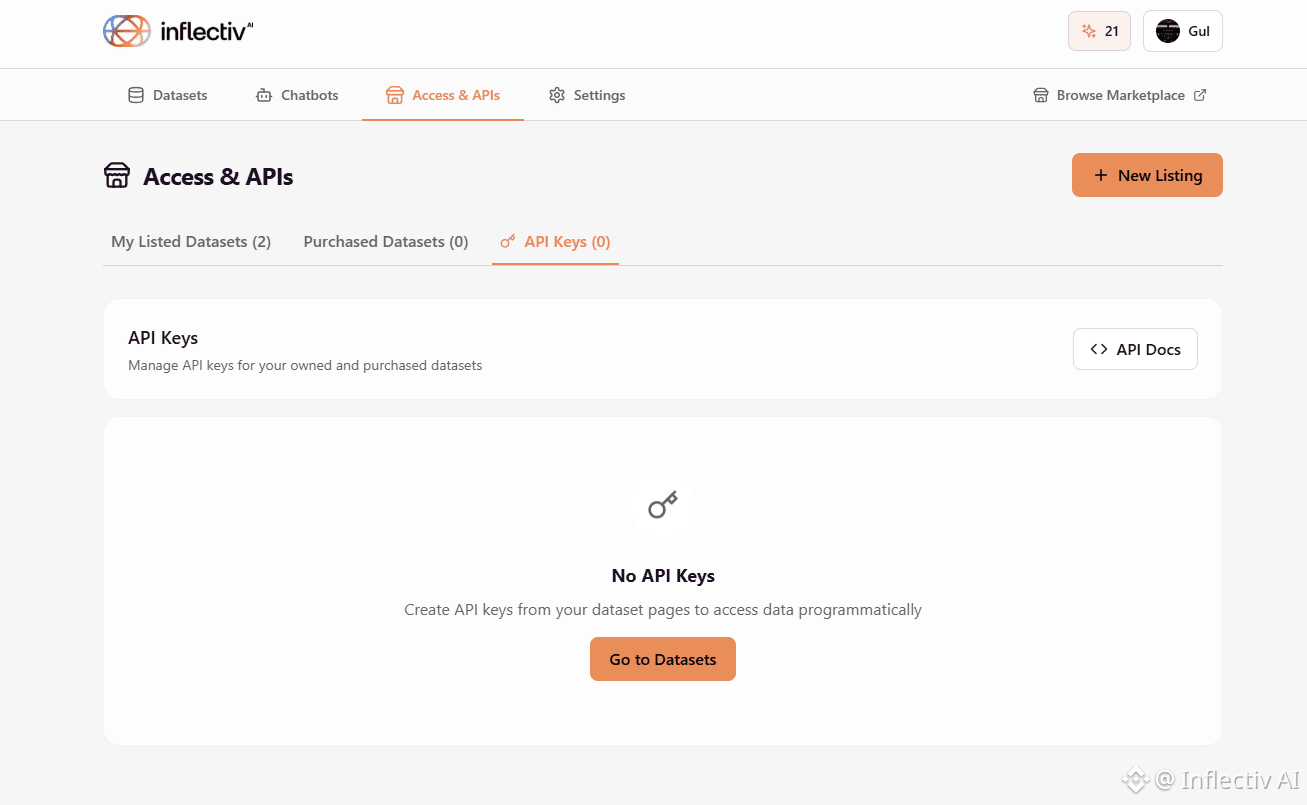This screenshot has height=805, width=1307.
Task: Click the Inflectiv logo icon
Action: pyautogui.click(x=126, y=31)
